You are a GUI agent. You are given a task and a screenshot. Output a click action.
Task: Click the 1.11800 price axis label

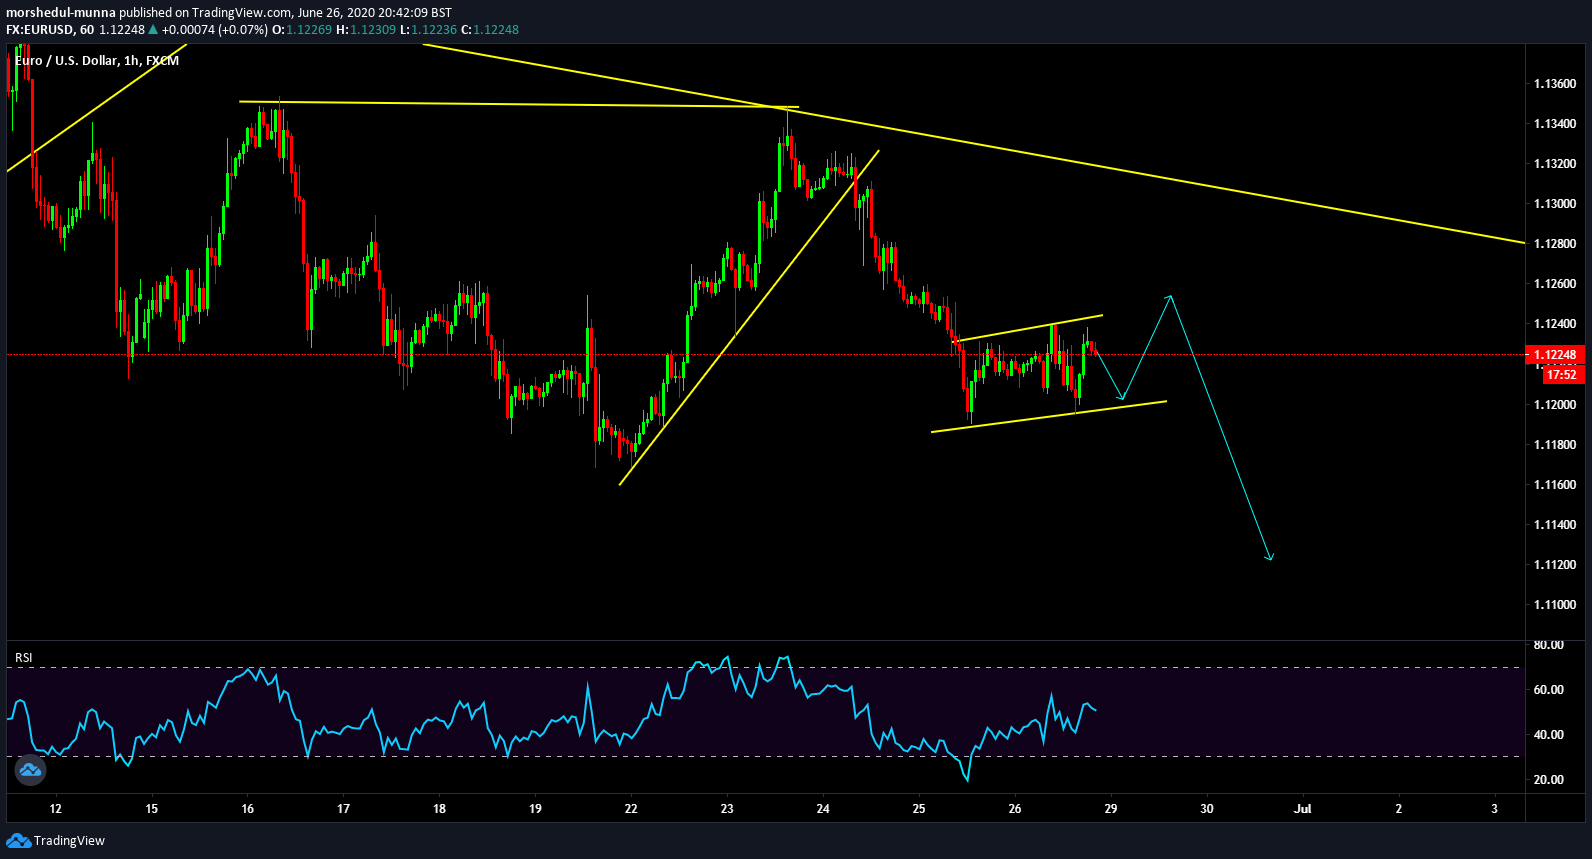coord(1555,445)
